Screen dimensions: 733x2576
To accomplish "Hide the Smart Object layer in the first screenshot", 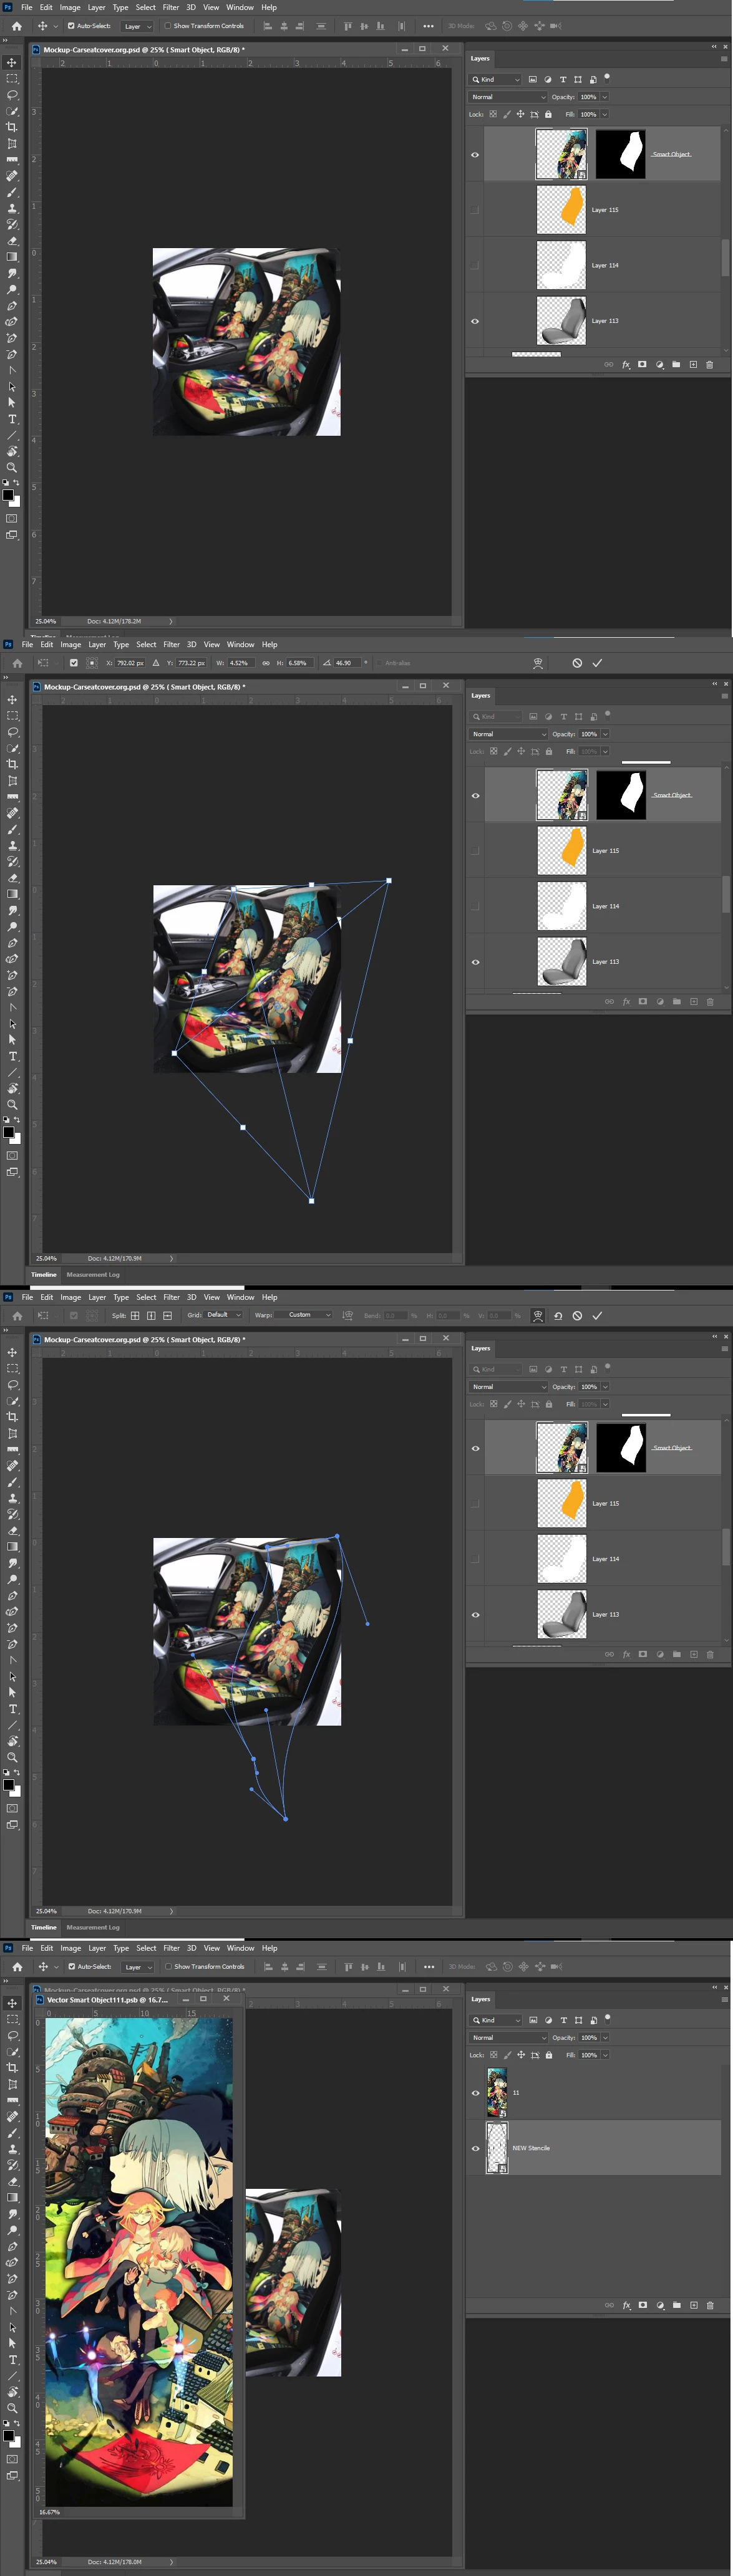I will [475, 155].
